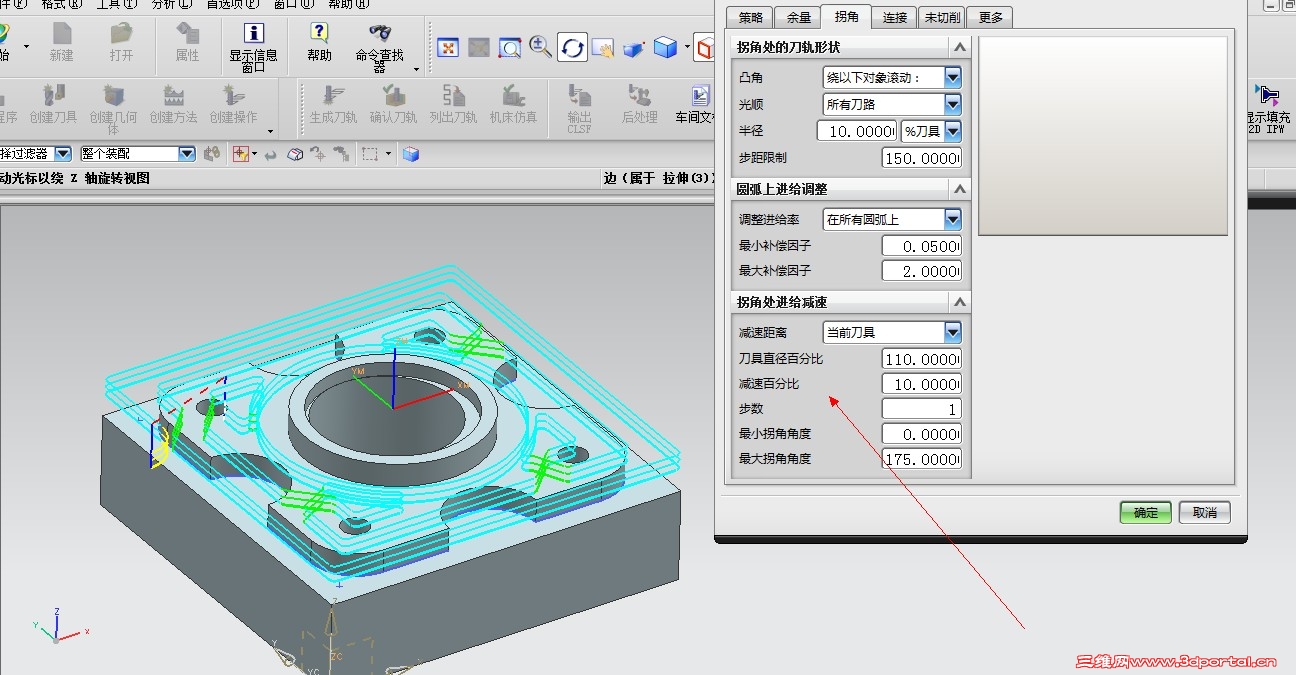Click the blue cube icon in selection bar

click(410, 154)
